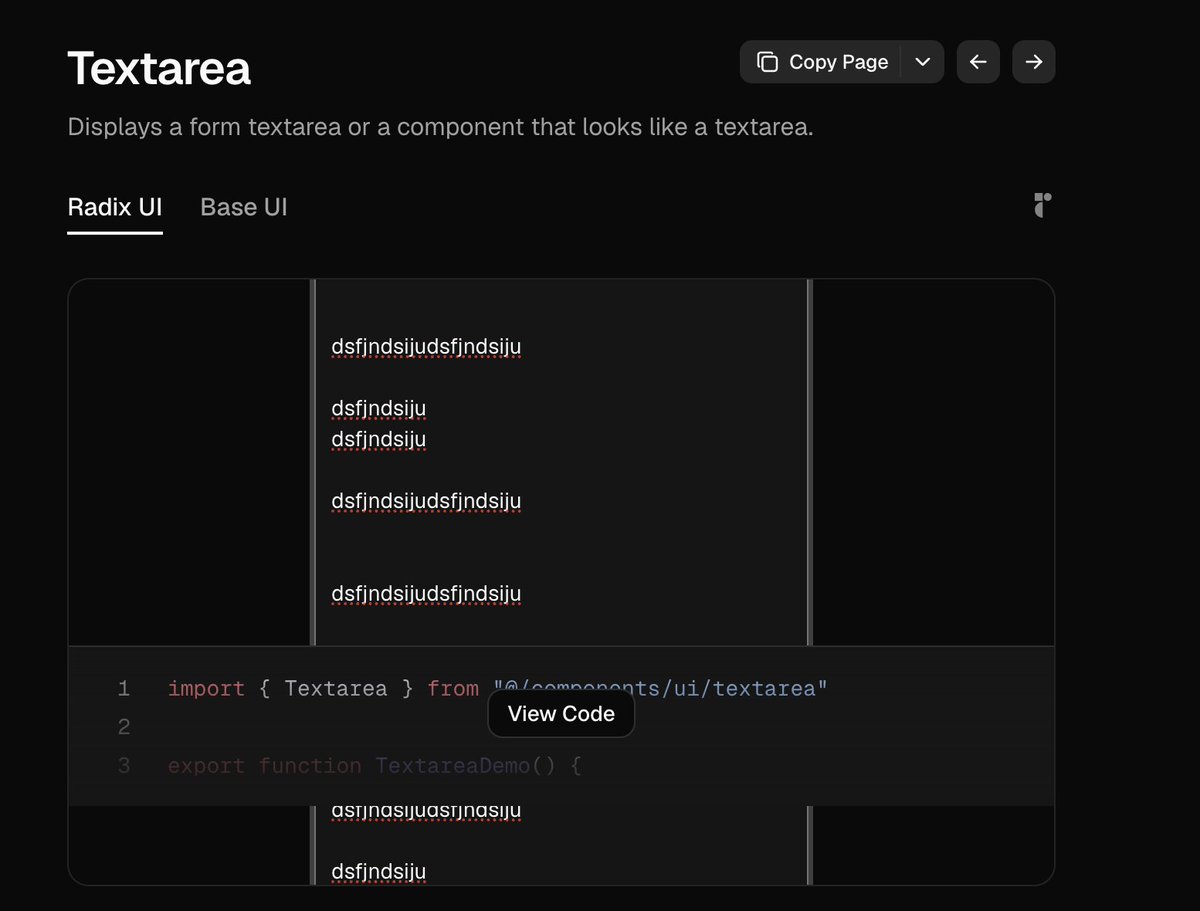1200x911 pixels.
Task: Click the logo icon right of the tabs
Action: tap(1042, 206)
